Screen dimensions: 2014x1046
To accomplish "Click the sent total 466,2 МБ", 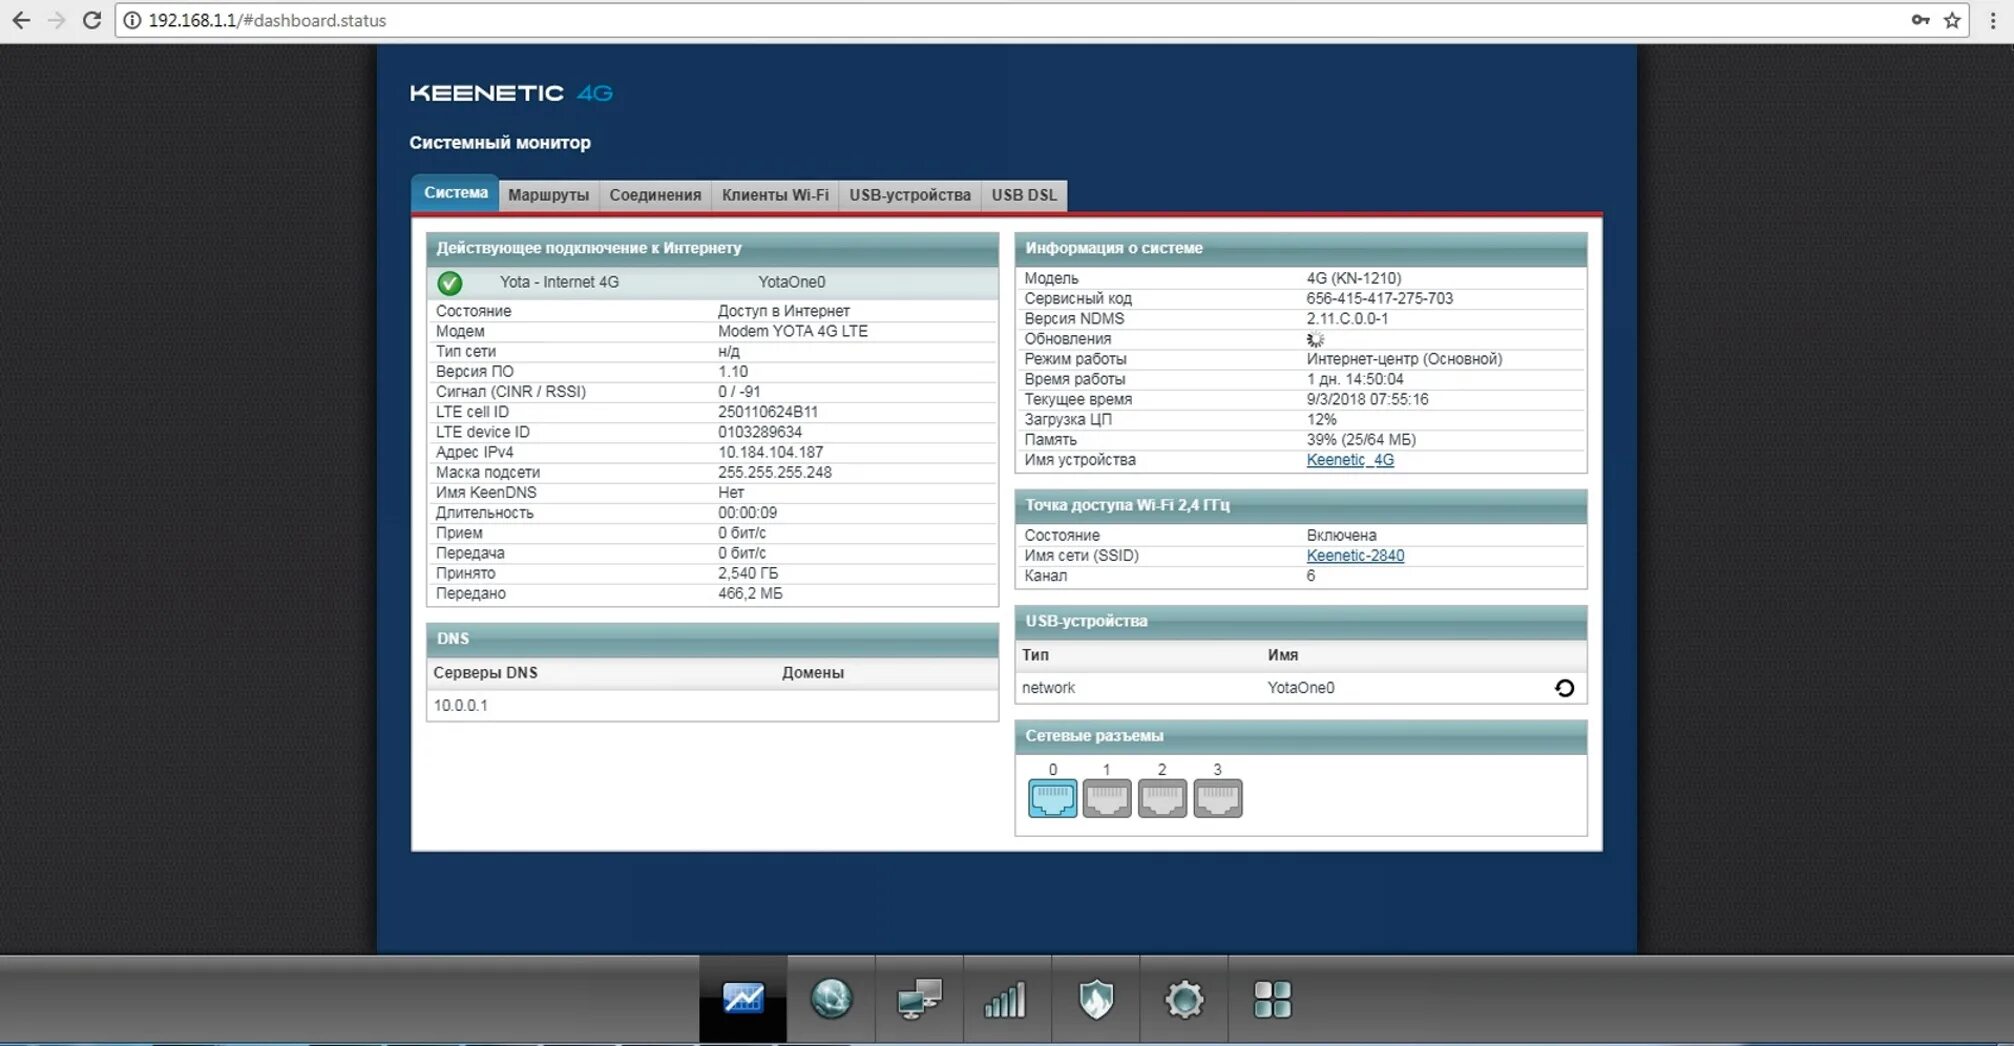I will tap(750, 594).
